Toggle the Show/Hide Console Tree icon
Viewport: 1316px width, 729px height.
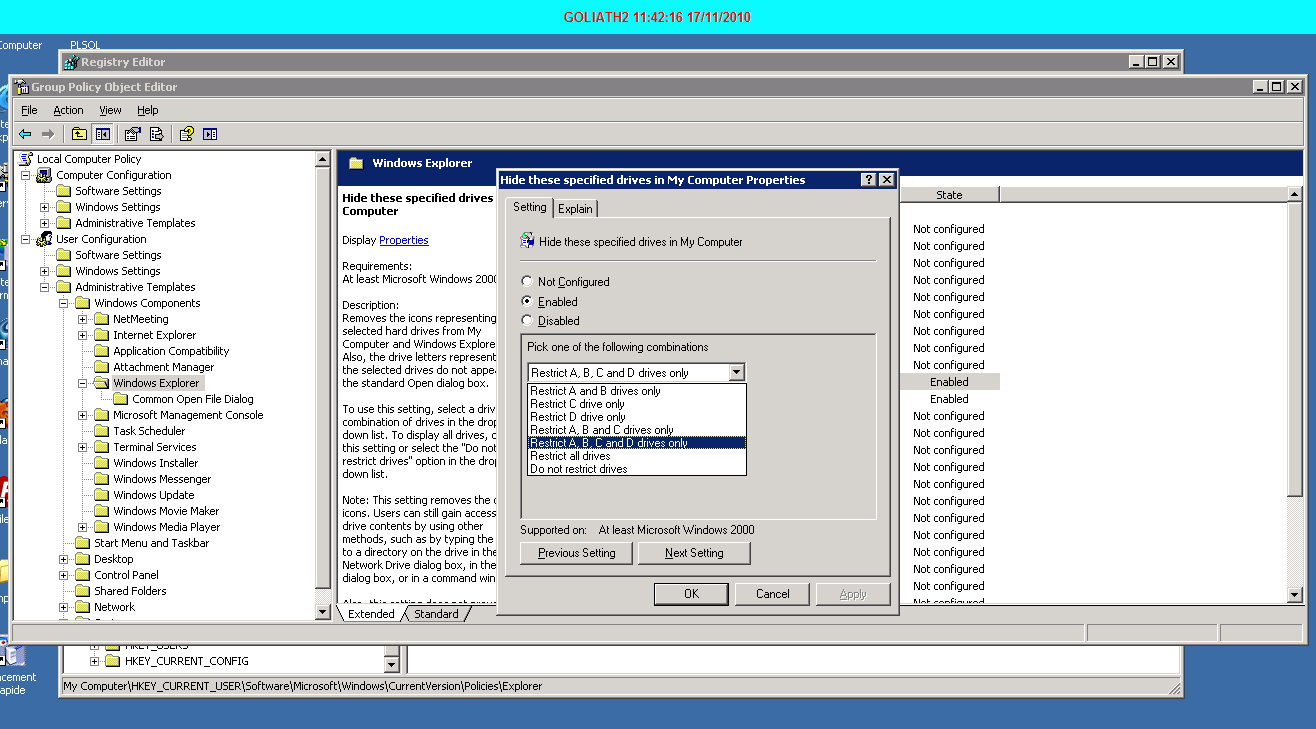[103, 134]
